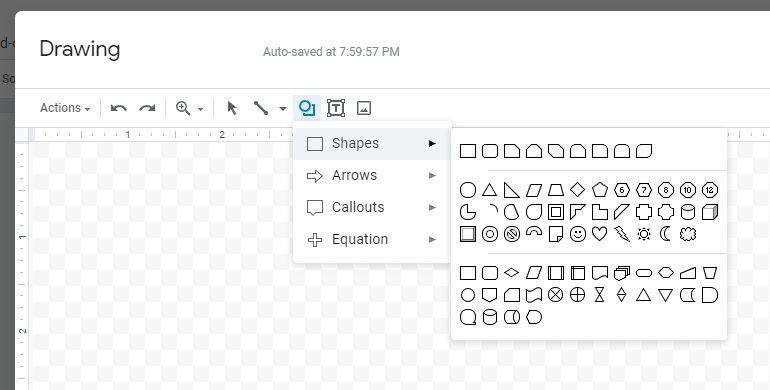
Task: Undo the last action
Action: (118, 108)
